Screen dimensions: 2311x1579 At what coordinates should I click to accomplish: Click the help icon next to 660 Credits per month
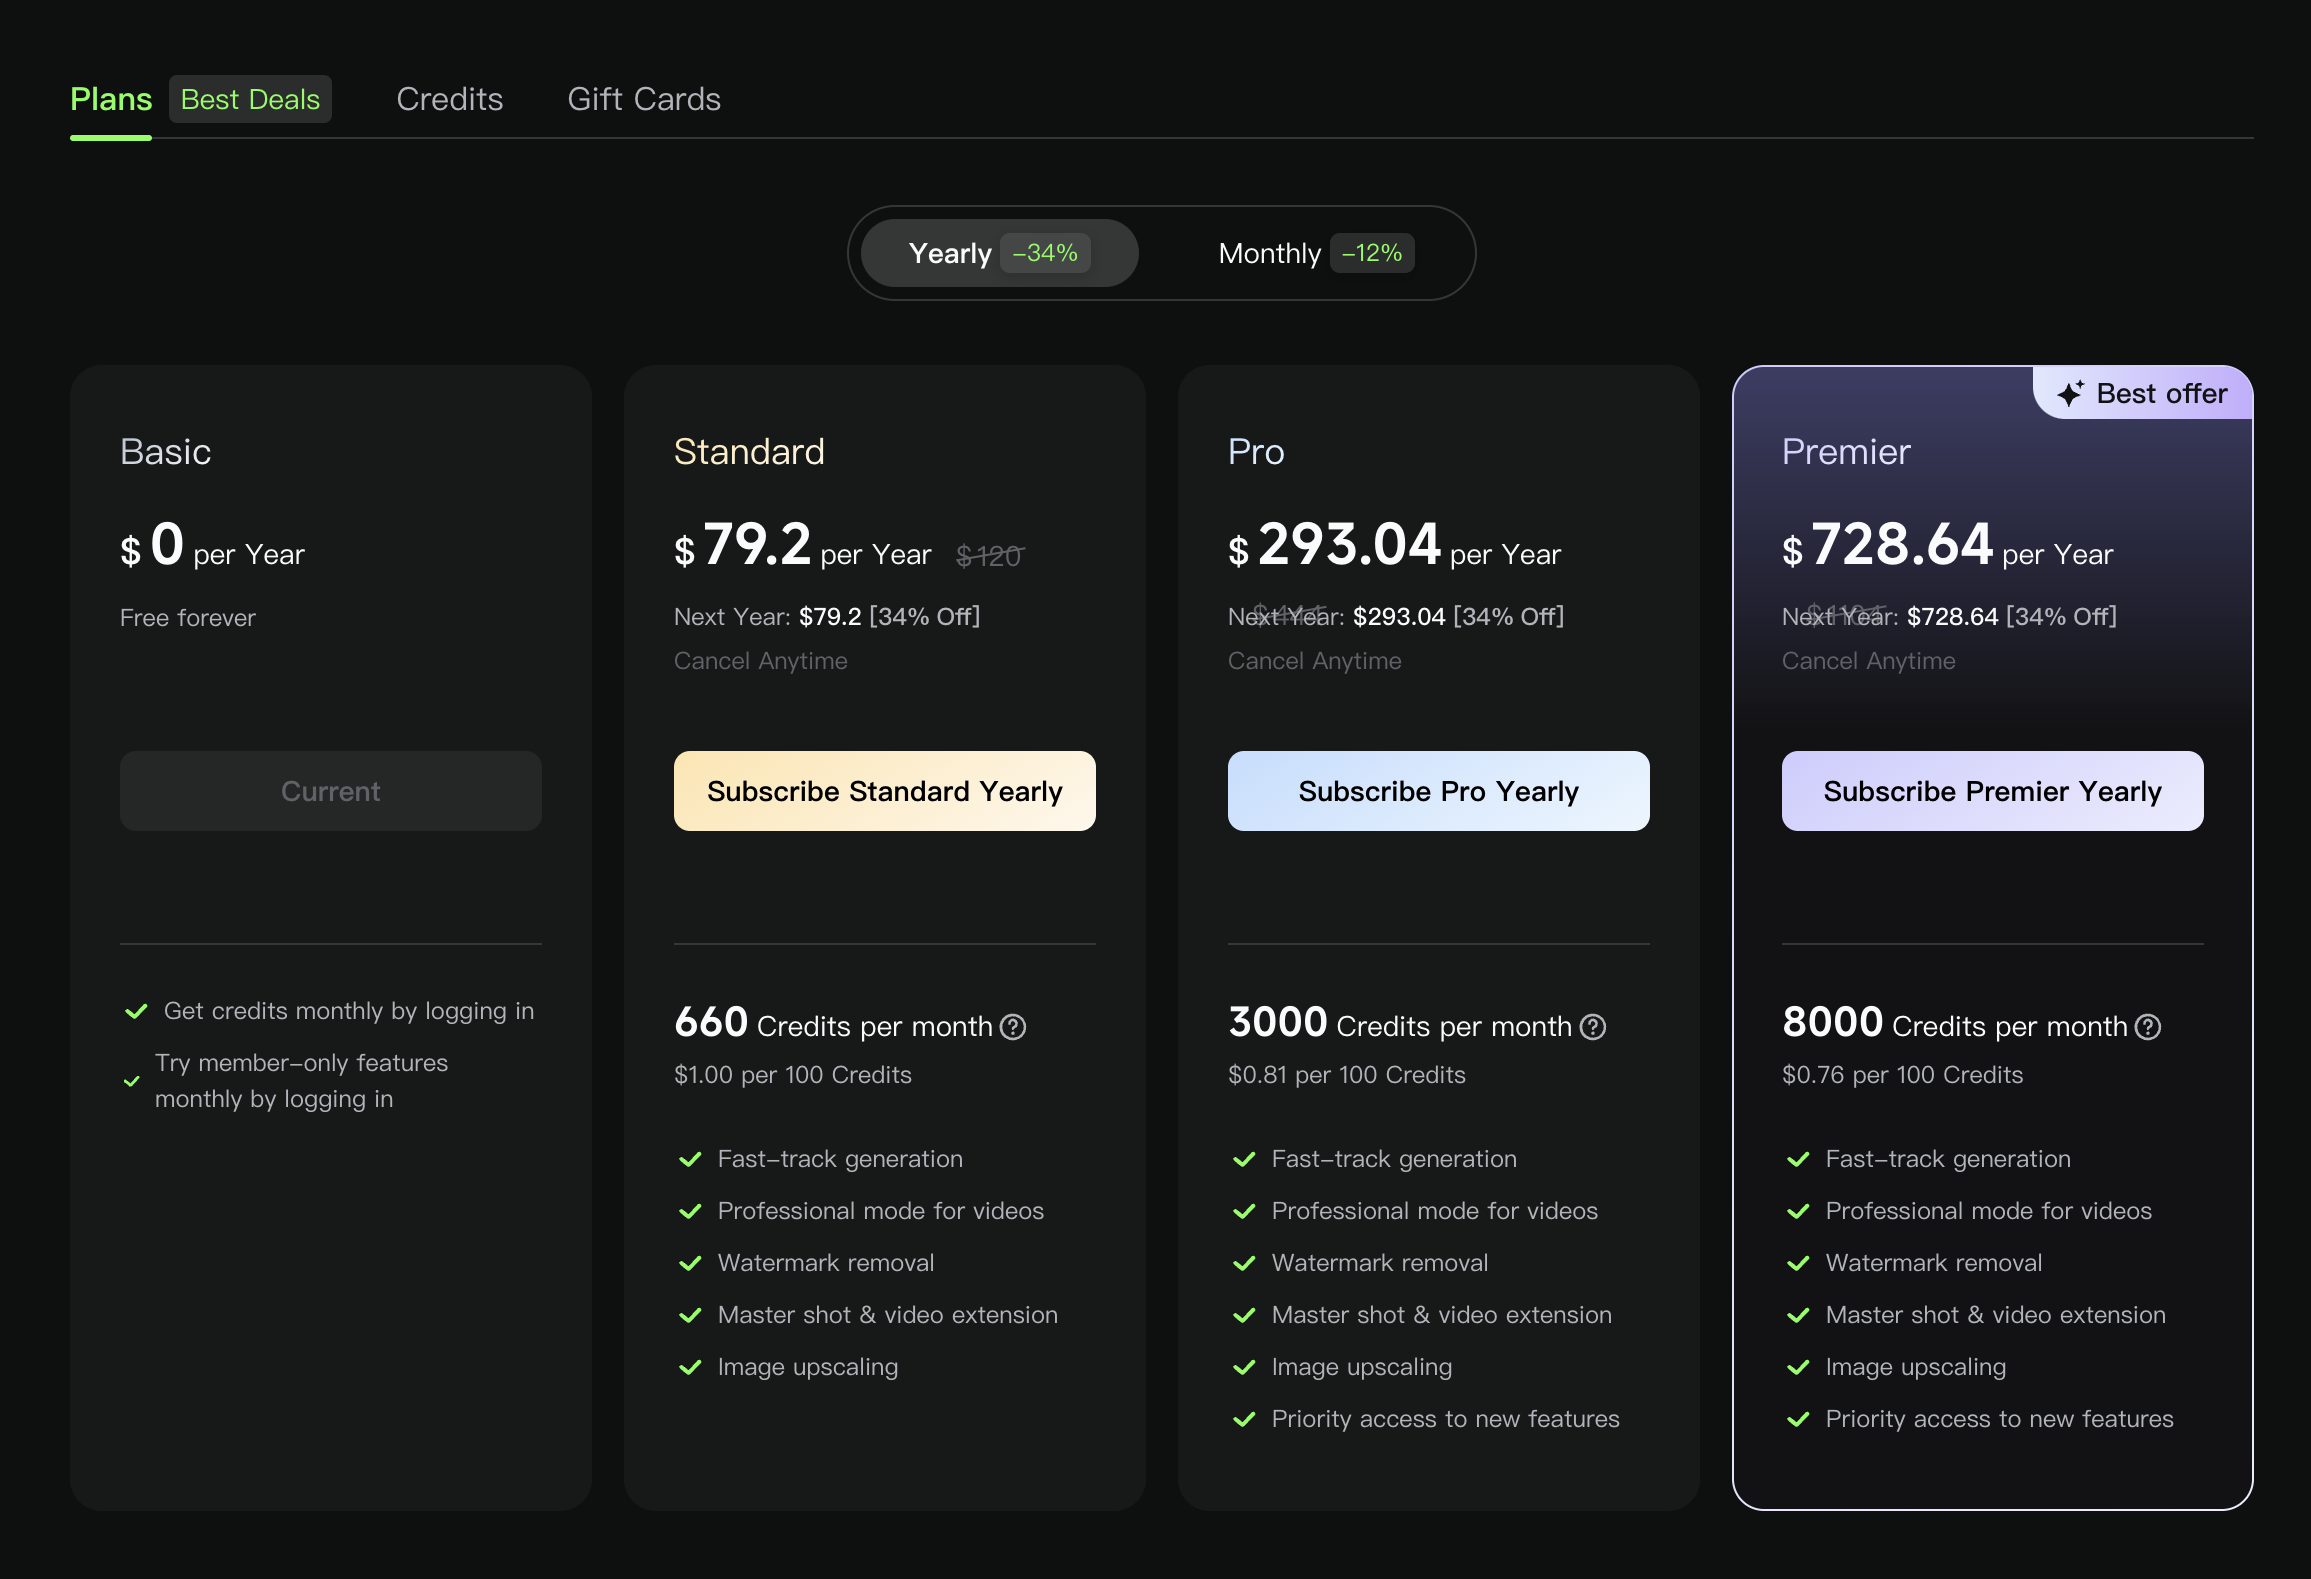(1013, 1026)
